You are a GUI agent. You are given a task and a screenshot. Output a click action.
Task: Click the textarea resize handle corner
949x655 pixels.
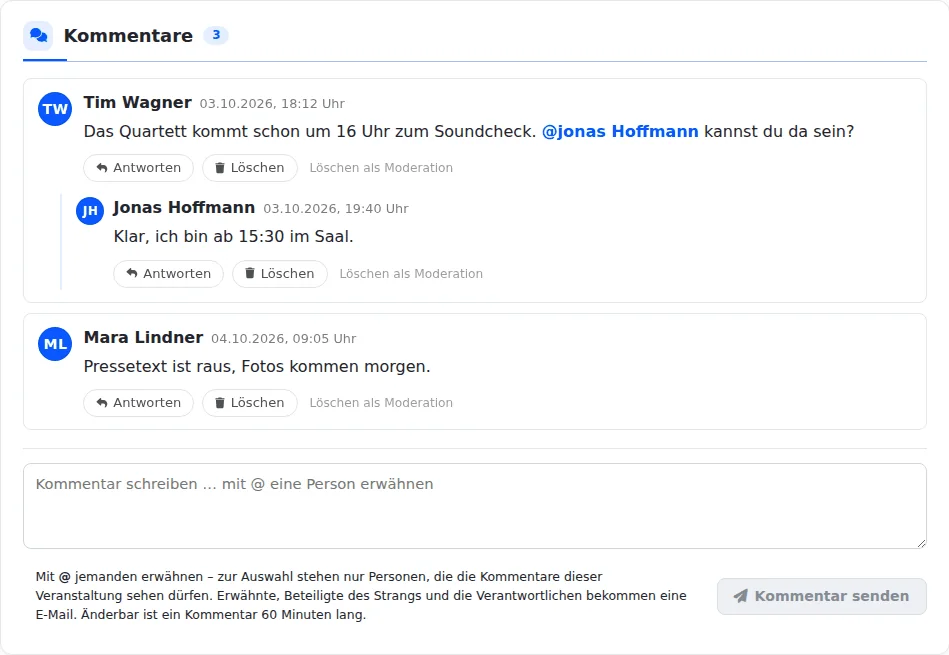coord(921,544)
